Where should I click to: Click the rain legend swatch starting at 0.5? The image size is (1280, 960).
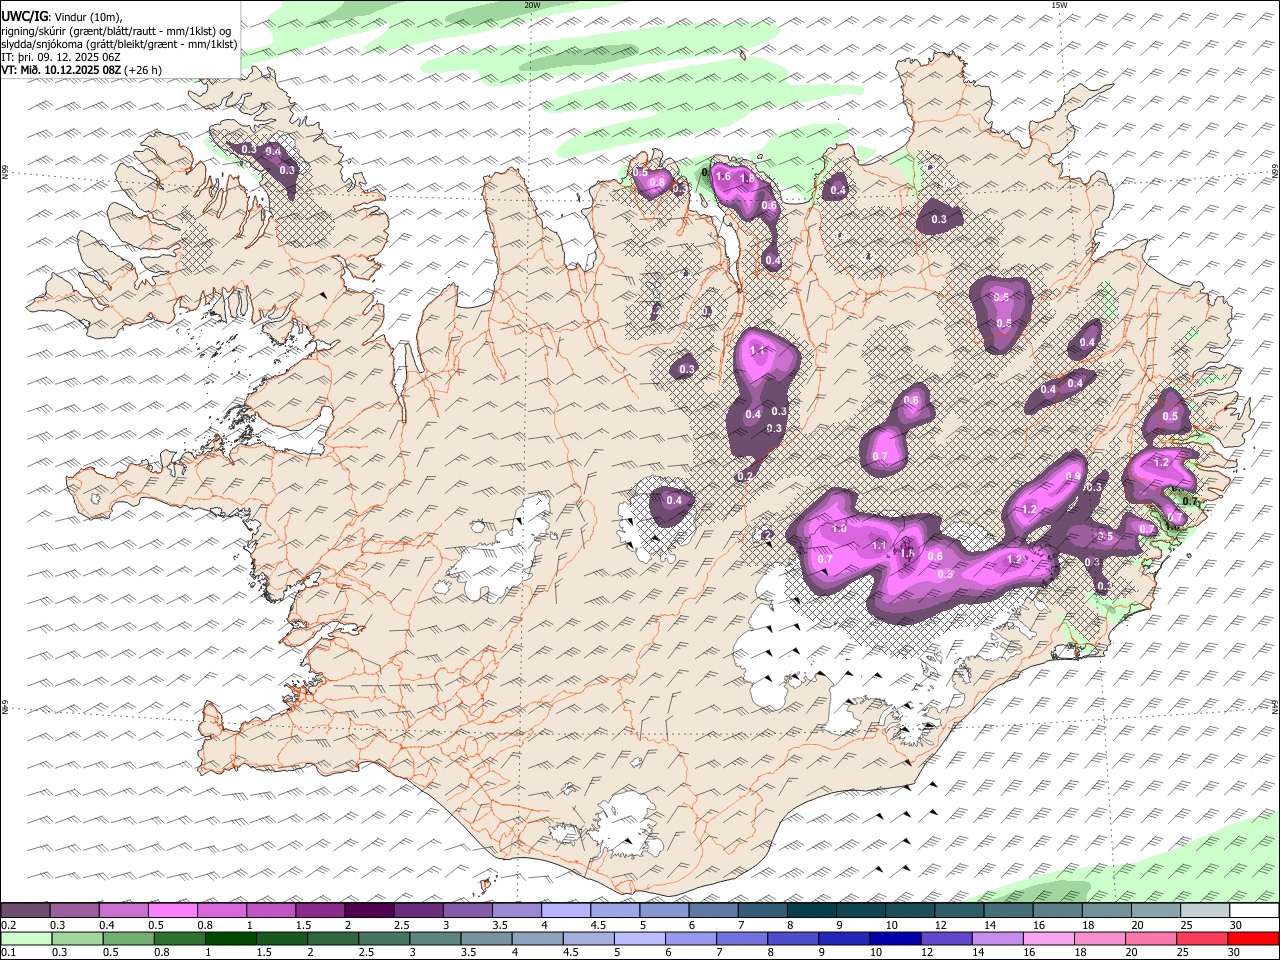(x=128, y=939)
